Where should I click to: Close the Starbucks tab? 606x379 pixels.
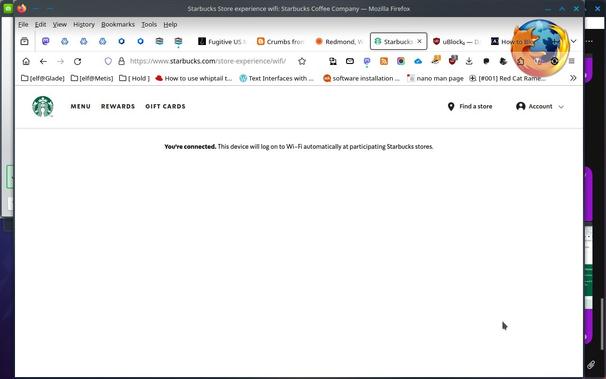419,41
